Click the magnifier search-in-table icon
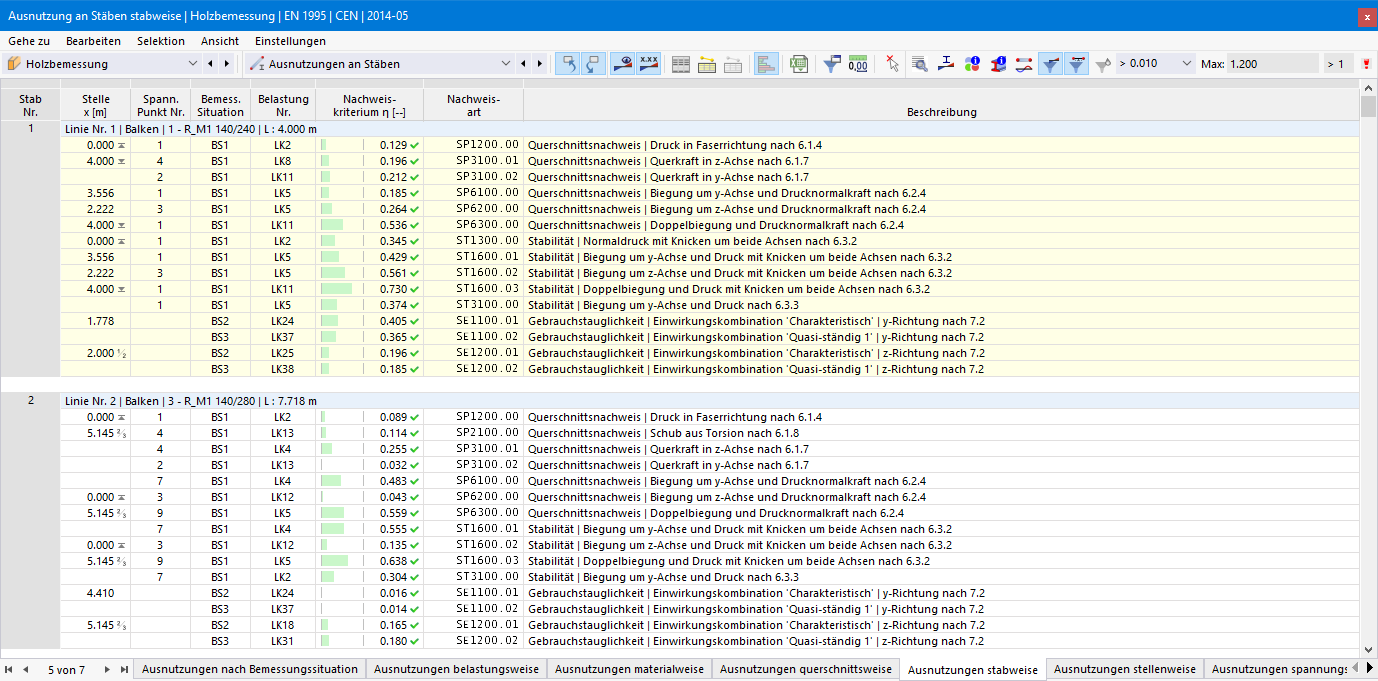The image size is (1378, 681). (x=919, y=63)
